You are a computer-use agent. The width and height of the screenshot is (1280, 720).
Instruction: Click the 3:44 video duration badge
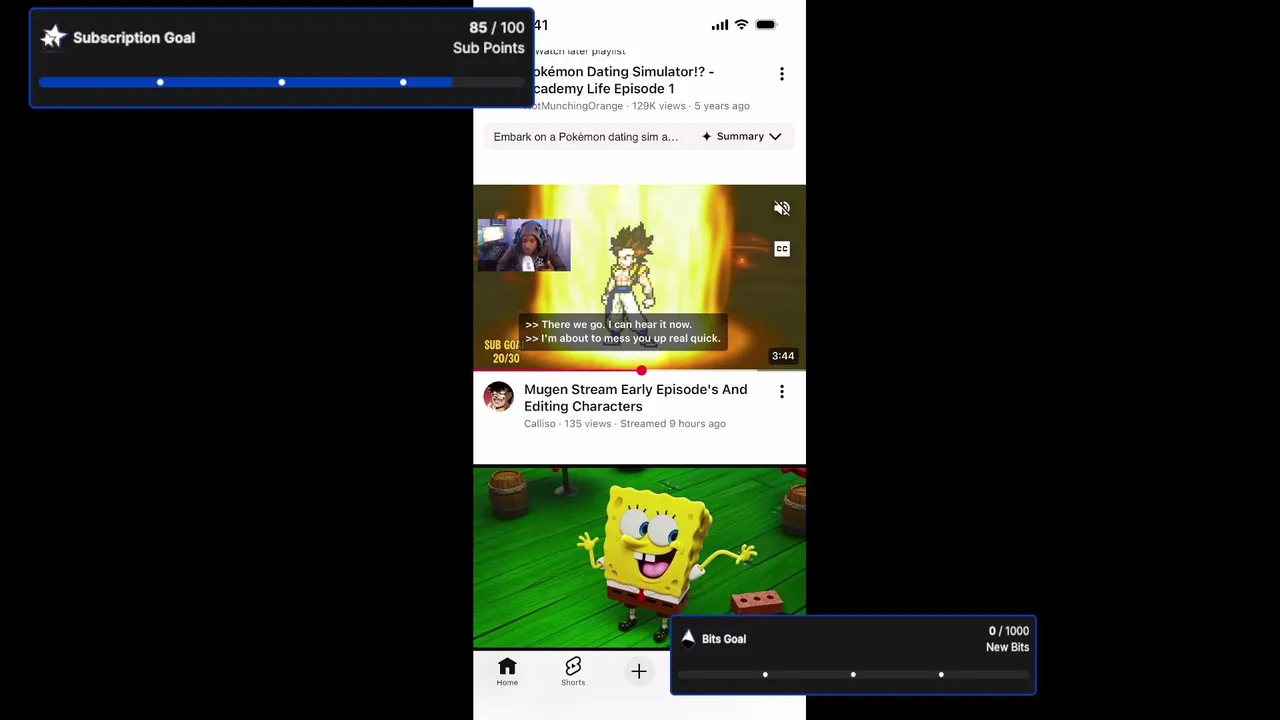(783, 356)
